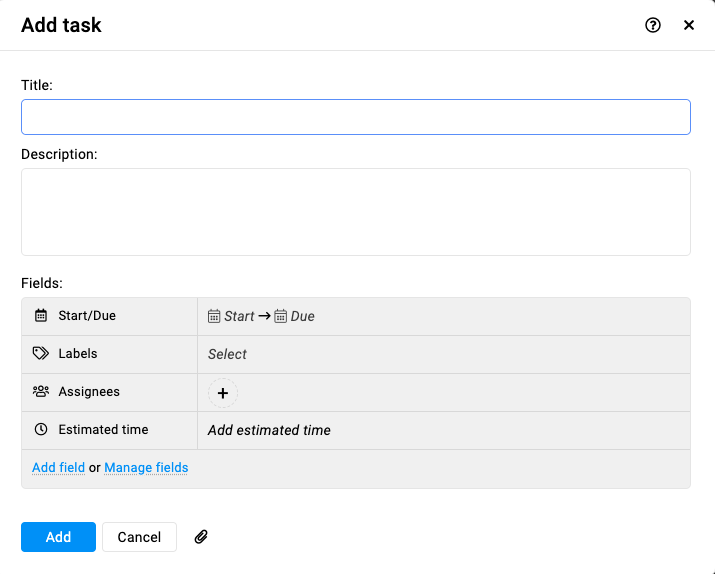Open the Labels Select dropdown
Image resolution: width=715 pixels, height=574 pixels.
click(227, 354)
